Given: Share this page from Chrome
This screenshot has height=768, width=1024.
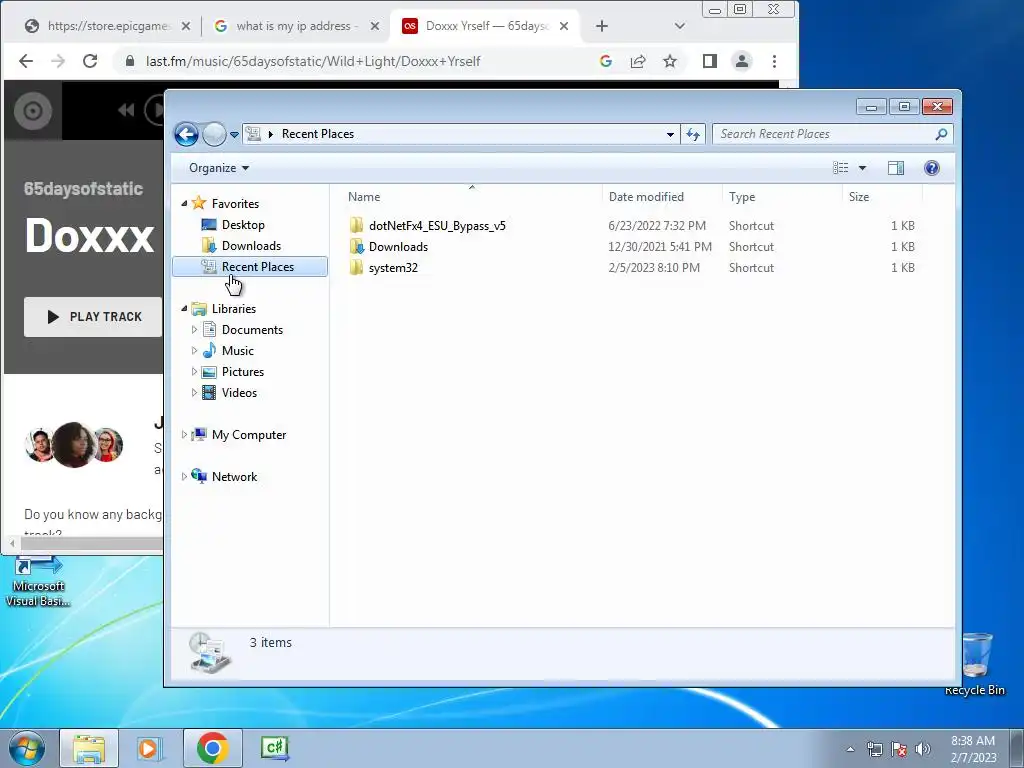Looking at the screenshot, I should [x=638, y=61].
